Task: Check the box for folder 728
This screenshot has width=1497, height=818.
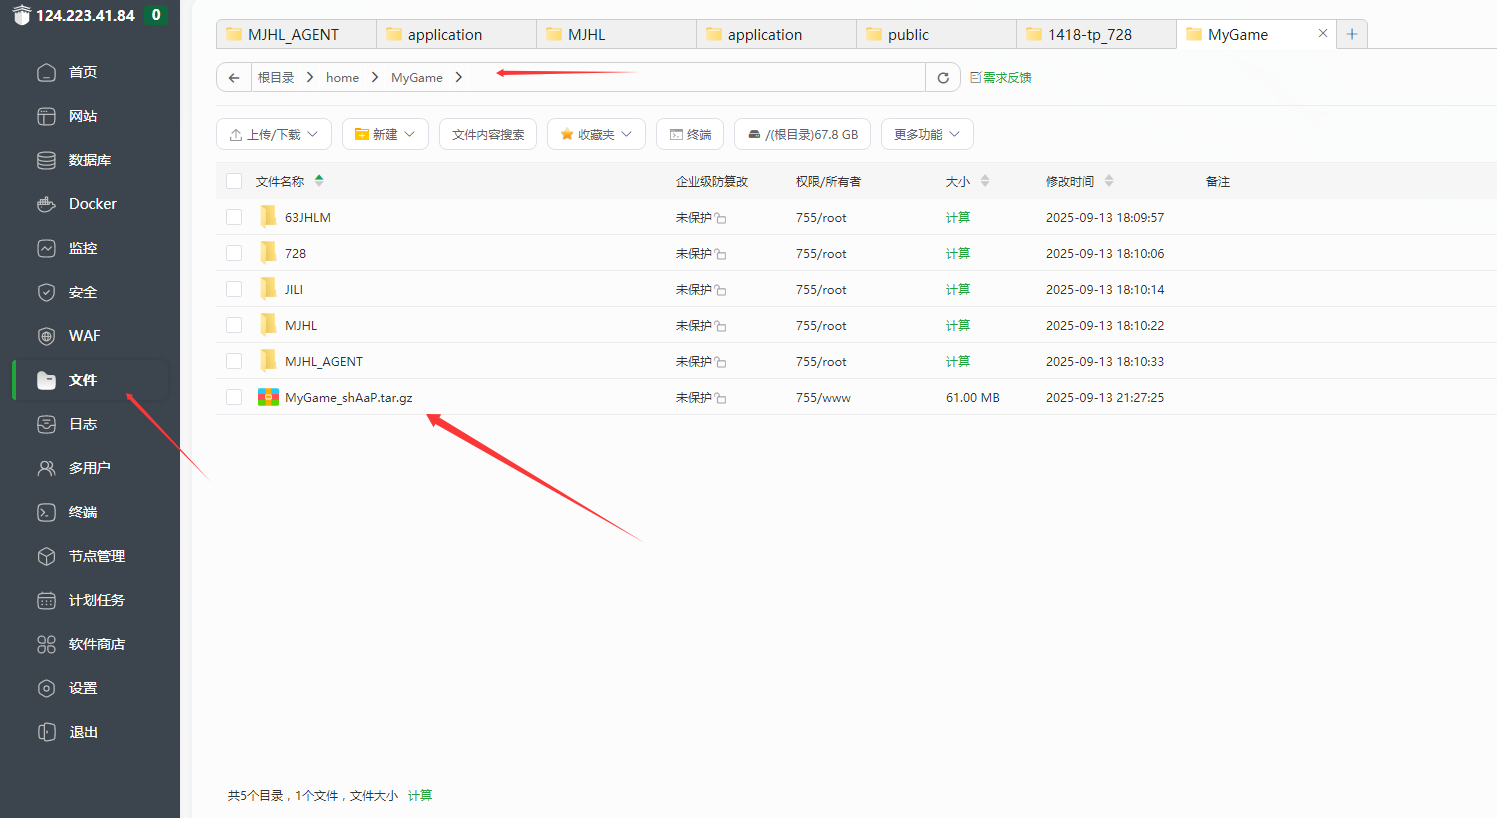Action: coord(234,253)
